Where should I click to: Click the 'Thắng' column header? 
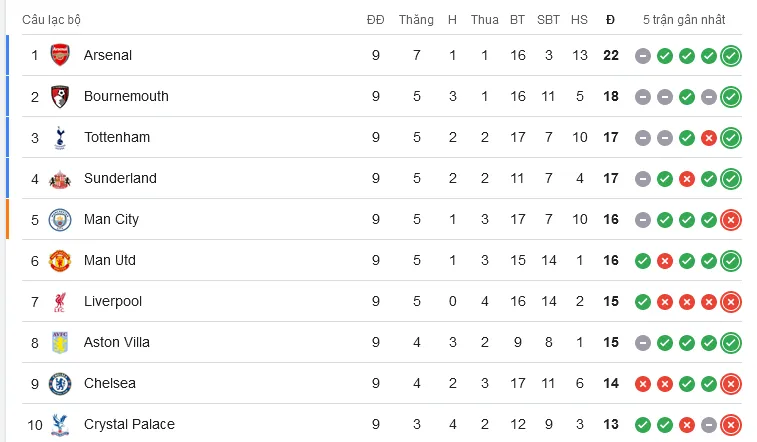[416, 20]
